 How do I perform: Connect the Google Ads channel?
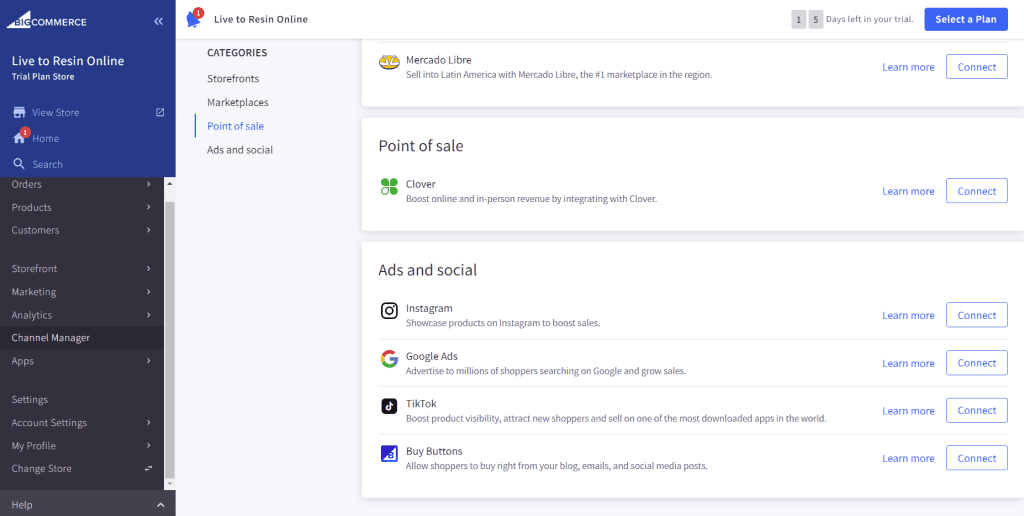coord(977,363)
